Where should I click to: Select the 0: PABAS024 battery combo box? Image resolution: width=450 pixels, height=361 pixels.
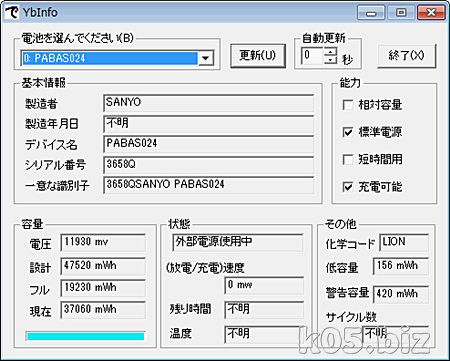click(x=117, y=58)
